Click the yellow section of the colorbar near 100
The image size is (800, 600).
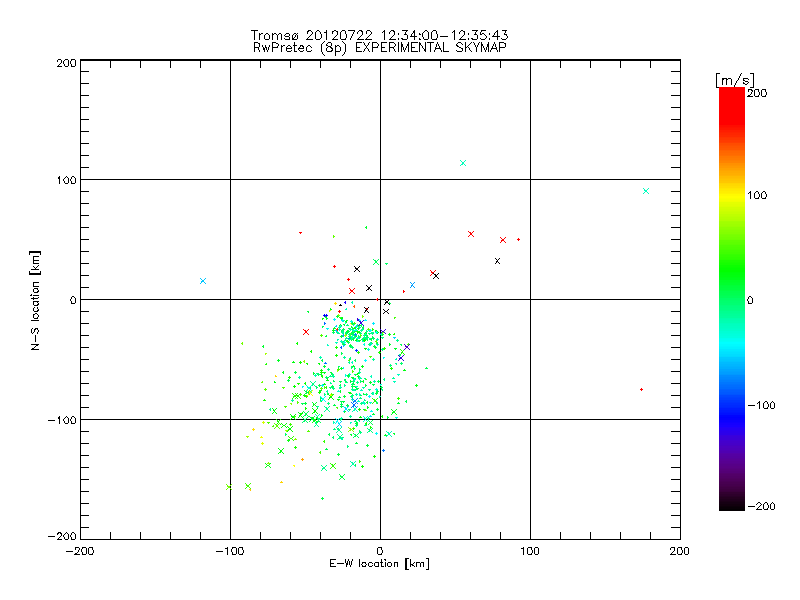coord(732,195)
